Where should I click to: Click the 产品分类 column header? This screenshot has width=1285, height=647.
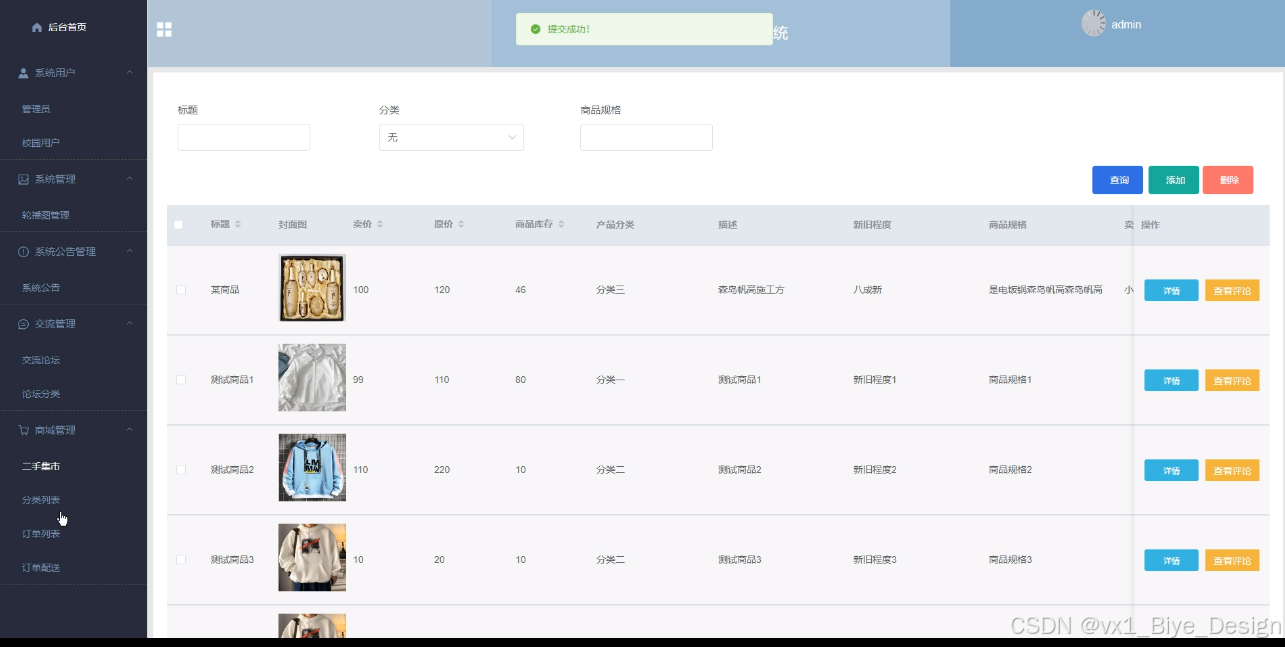(615, 225)
